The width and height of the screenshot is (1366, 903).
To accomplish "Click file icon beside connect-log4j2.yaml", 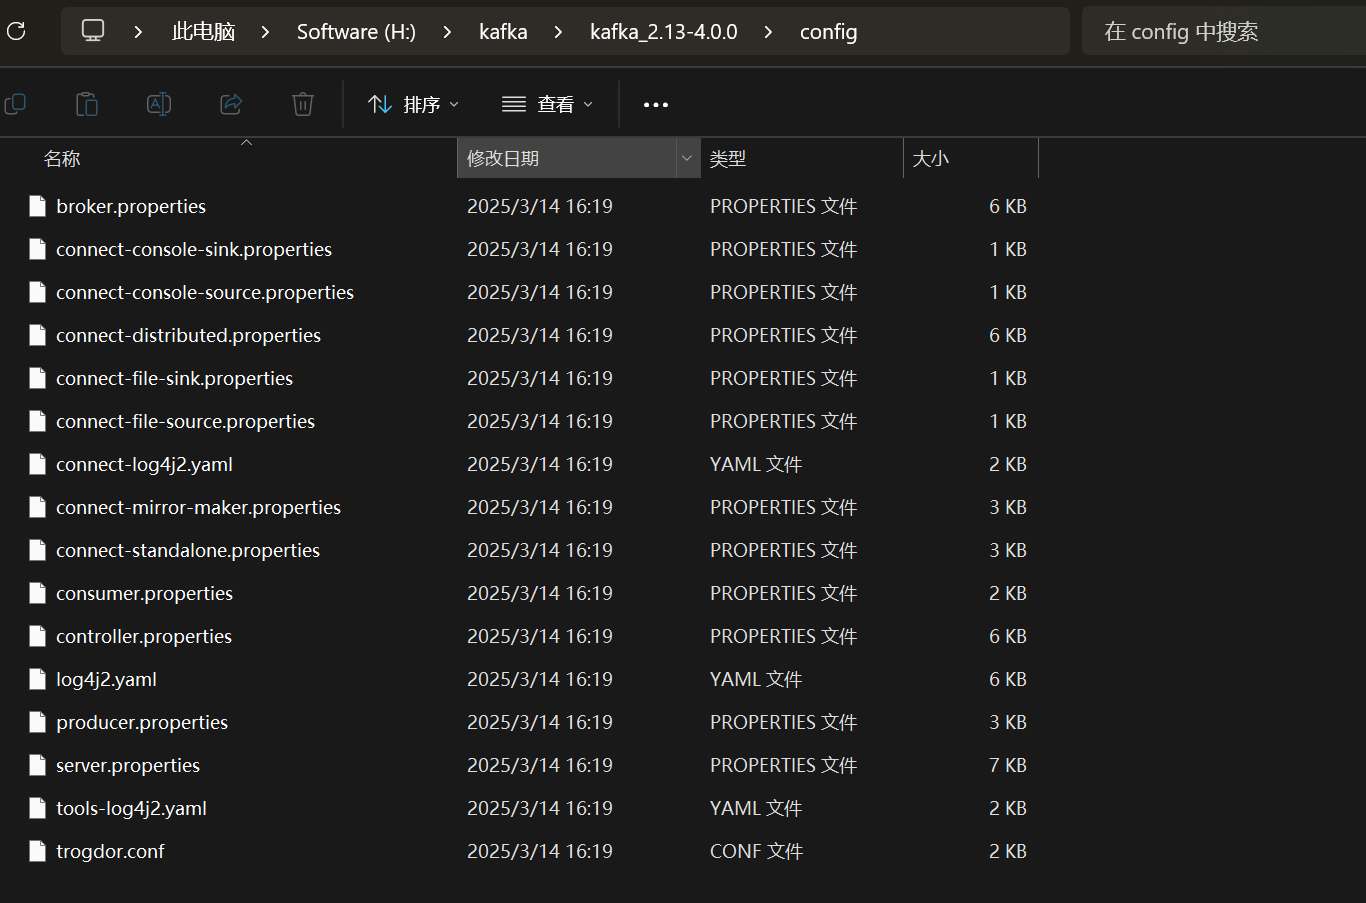I will [38, 464].
